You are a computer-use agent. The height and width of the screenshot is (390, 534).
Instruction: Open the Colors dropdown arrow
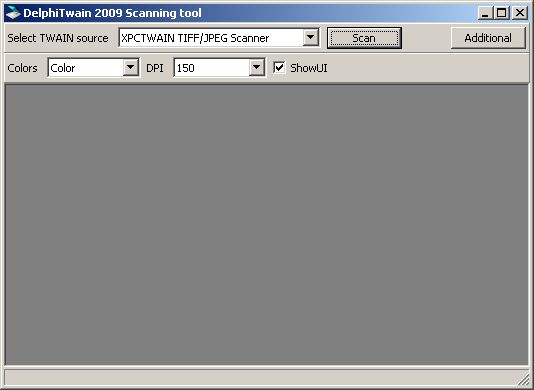click(x=131, y=67)
